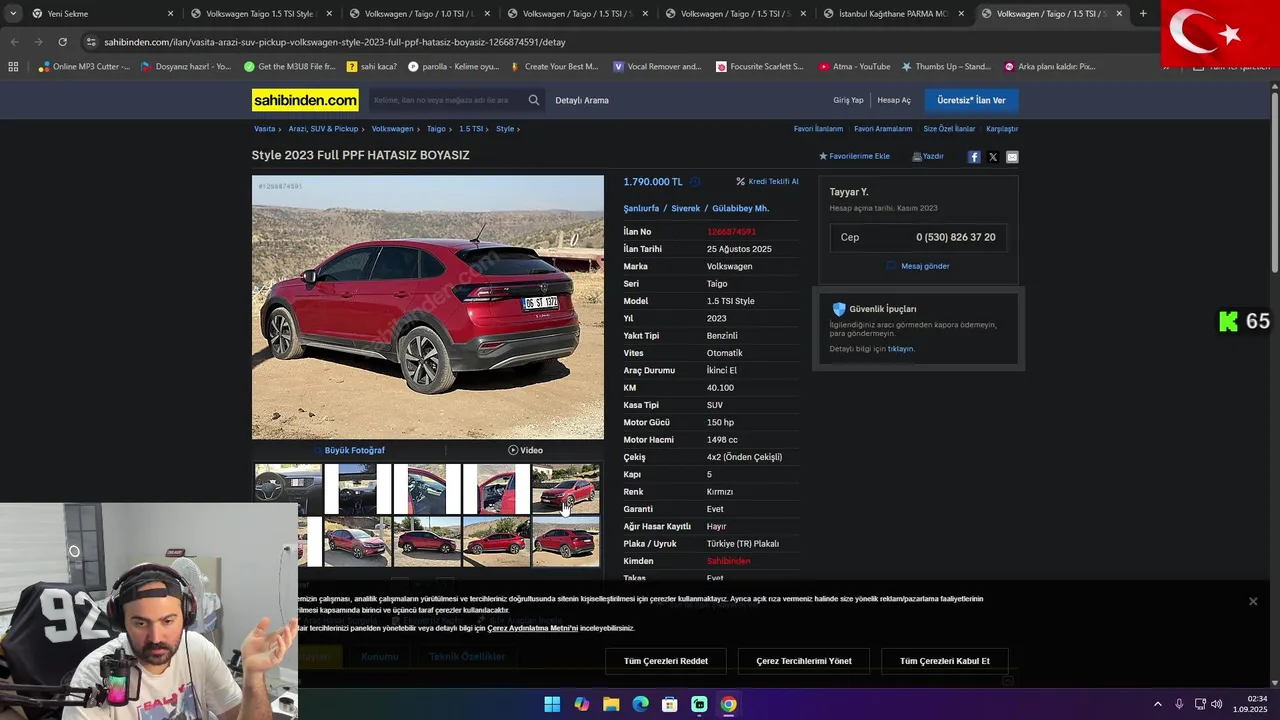Click the Şanlıurfa location link
The height and width of the screenshot is (720, 1280).
[641, 208]
